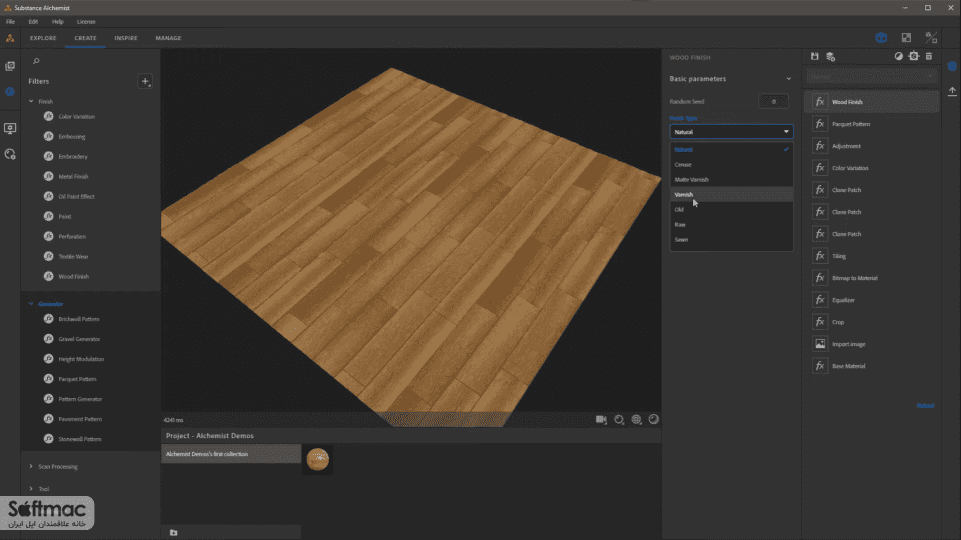
Task: Click the globe environment icon below the viewport
Action: click(x=636, y=419)
